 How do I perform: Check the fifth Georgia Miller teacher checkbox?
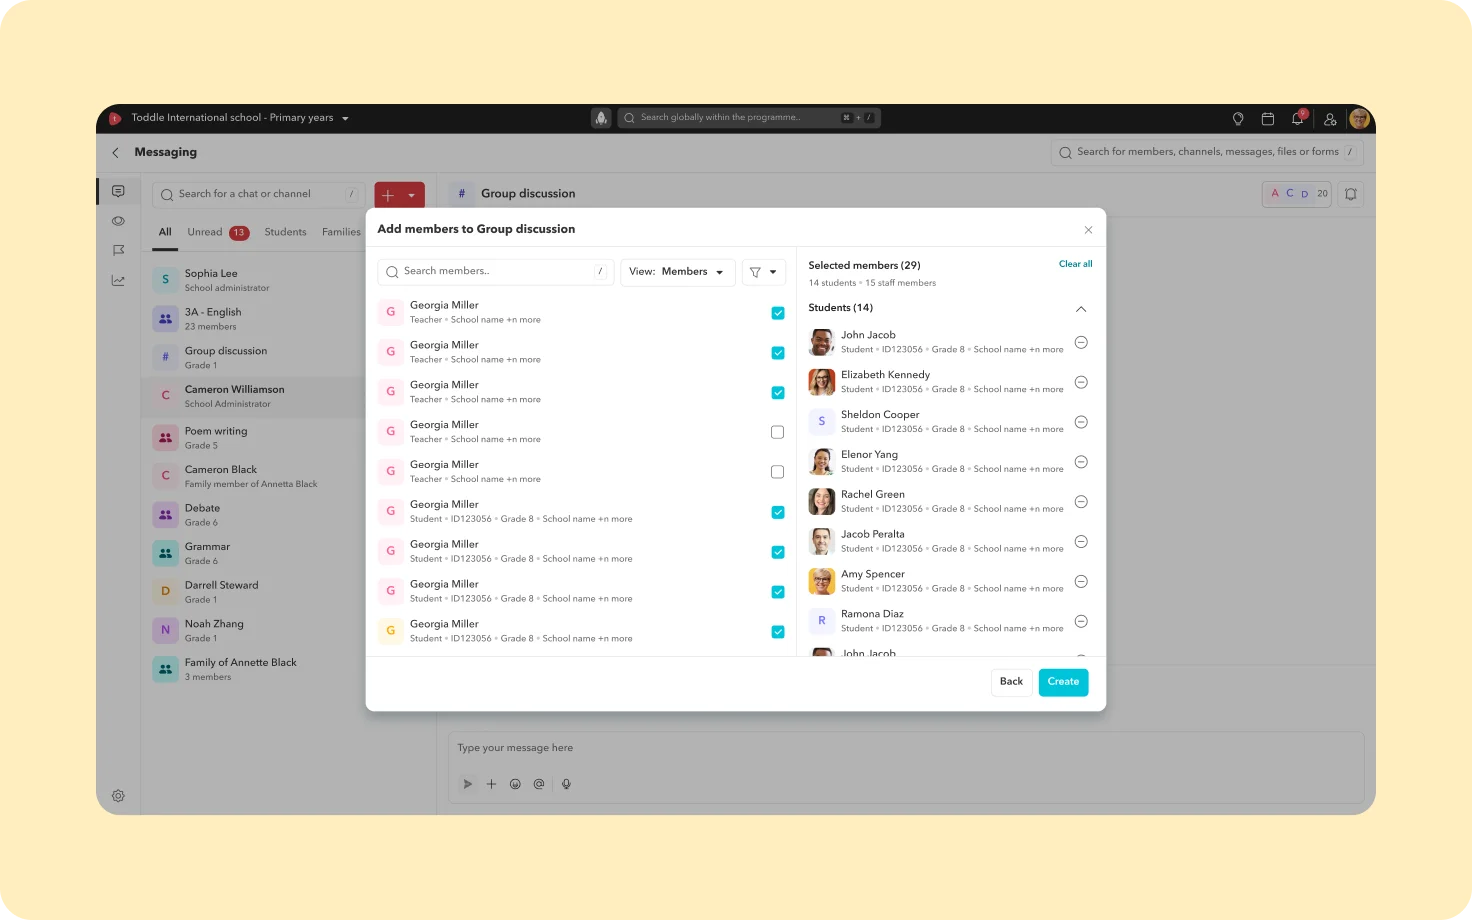(x=777, y=472)
